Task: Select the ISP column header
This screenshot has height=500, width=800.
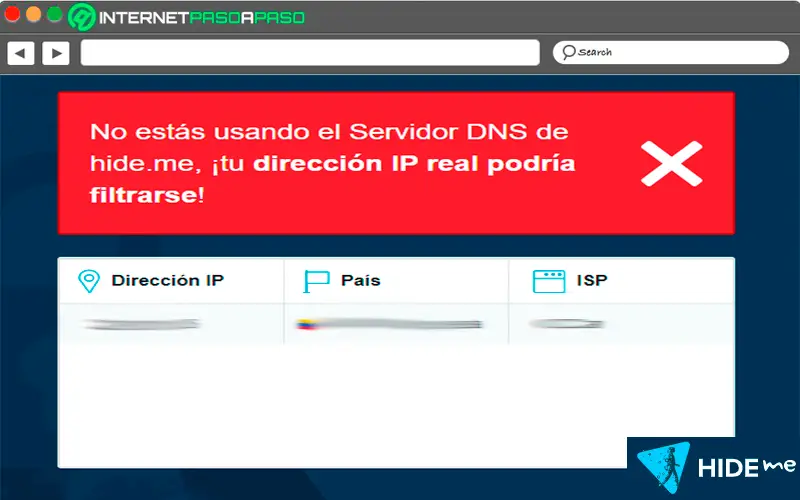Action: (x=621, y=281)
